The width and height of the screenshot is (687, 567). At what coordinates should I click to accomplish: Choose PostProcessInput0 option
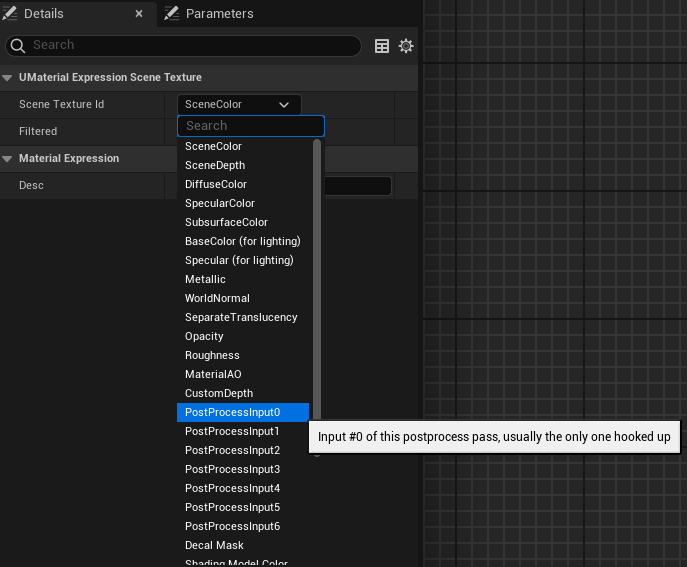tap(232, 412)
